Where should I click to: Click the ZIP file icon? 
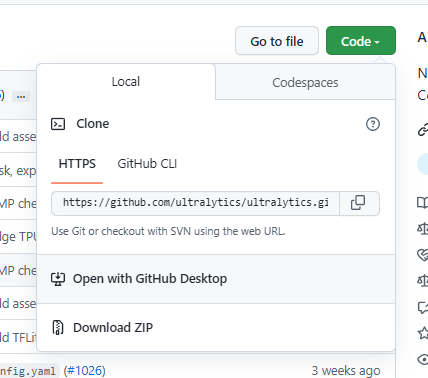click(58, 328)
